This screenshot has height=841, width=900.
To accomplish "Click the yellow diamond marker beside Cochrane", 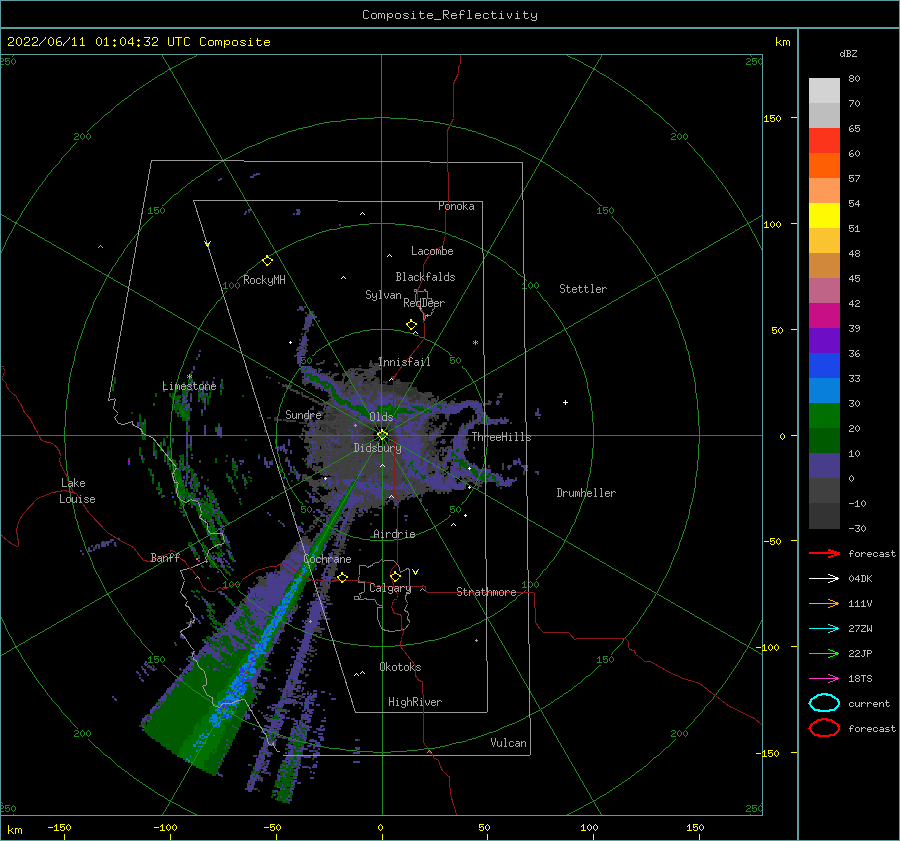I will (x=342, y=577).
